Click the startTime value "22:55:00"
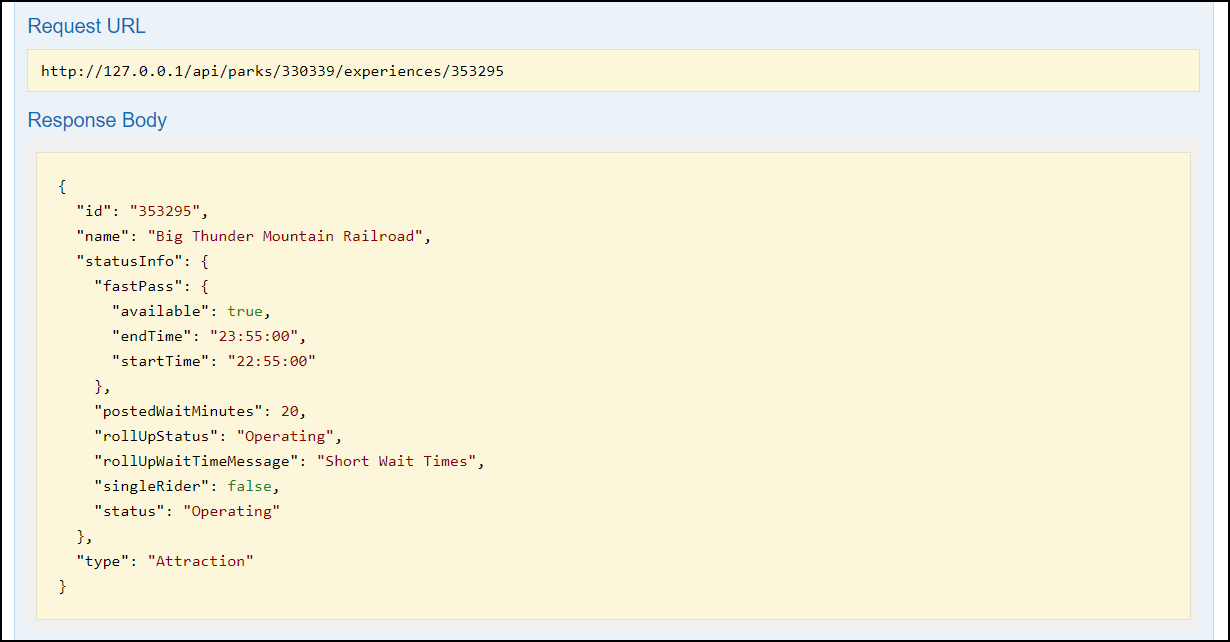Image resolution: width=1230 pixels, height=642 pixels. 271,361
